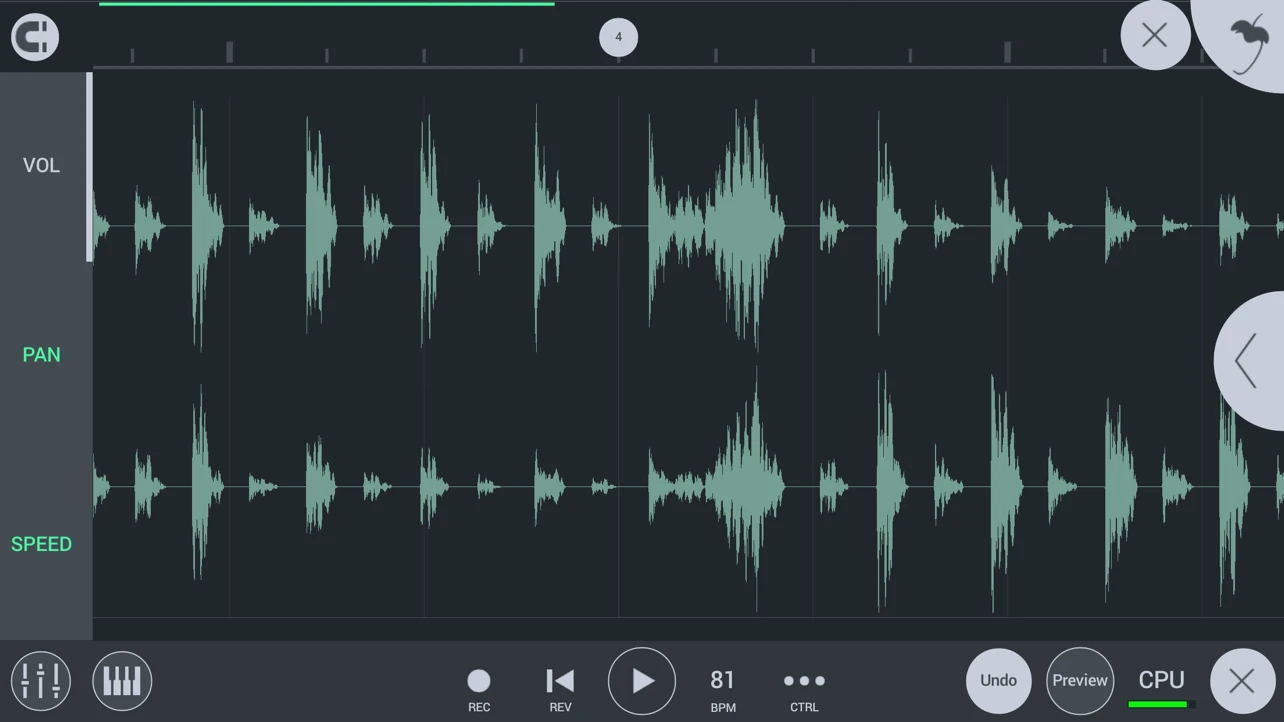1284x722 pixels.
Task: Expand the side panel with the left chevron
Action: click(1248, 361)
